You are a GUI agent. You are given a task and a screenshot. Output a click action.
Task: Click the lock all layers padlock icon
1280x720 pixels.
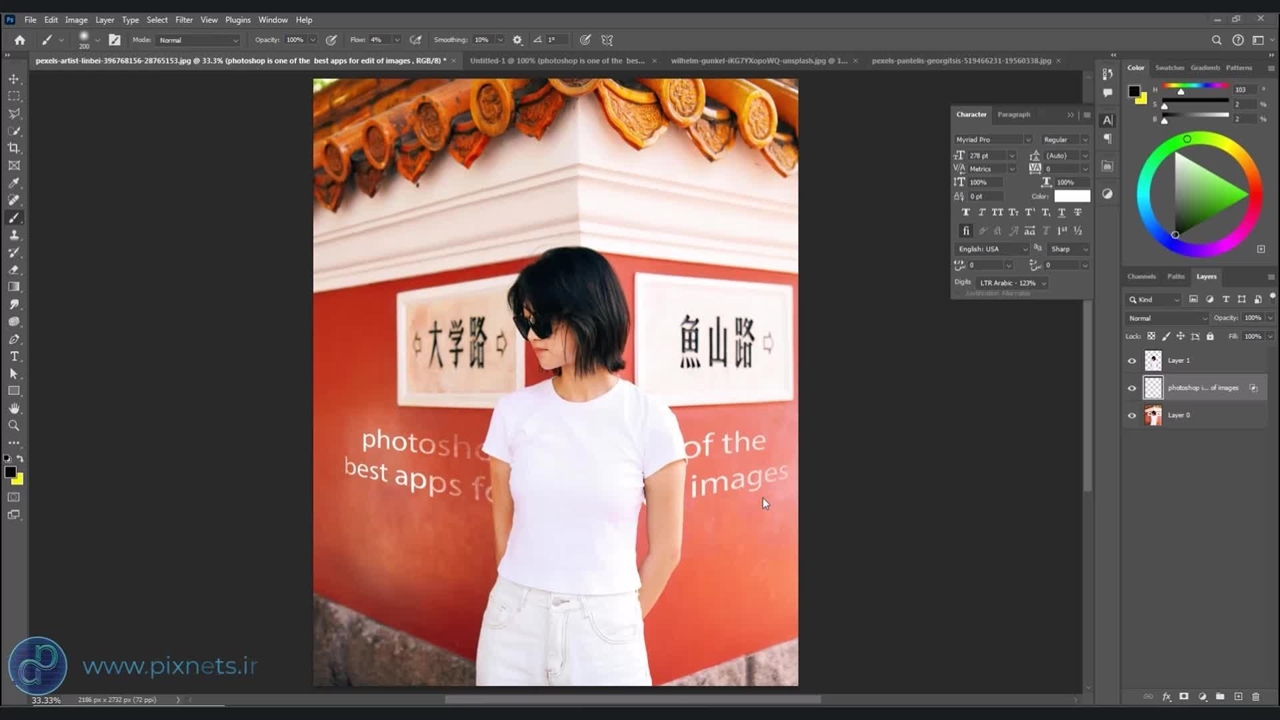1210,336
